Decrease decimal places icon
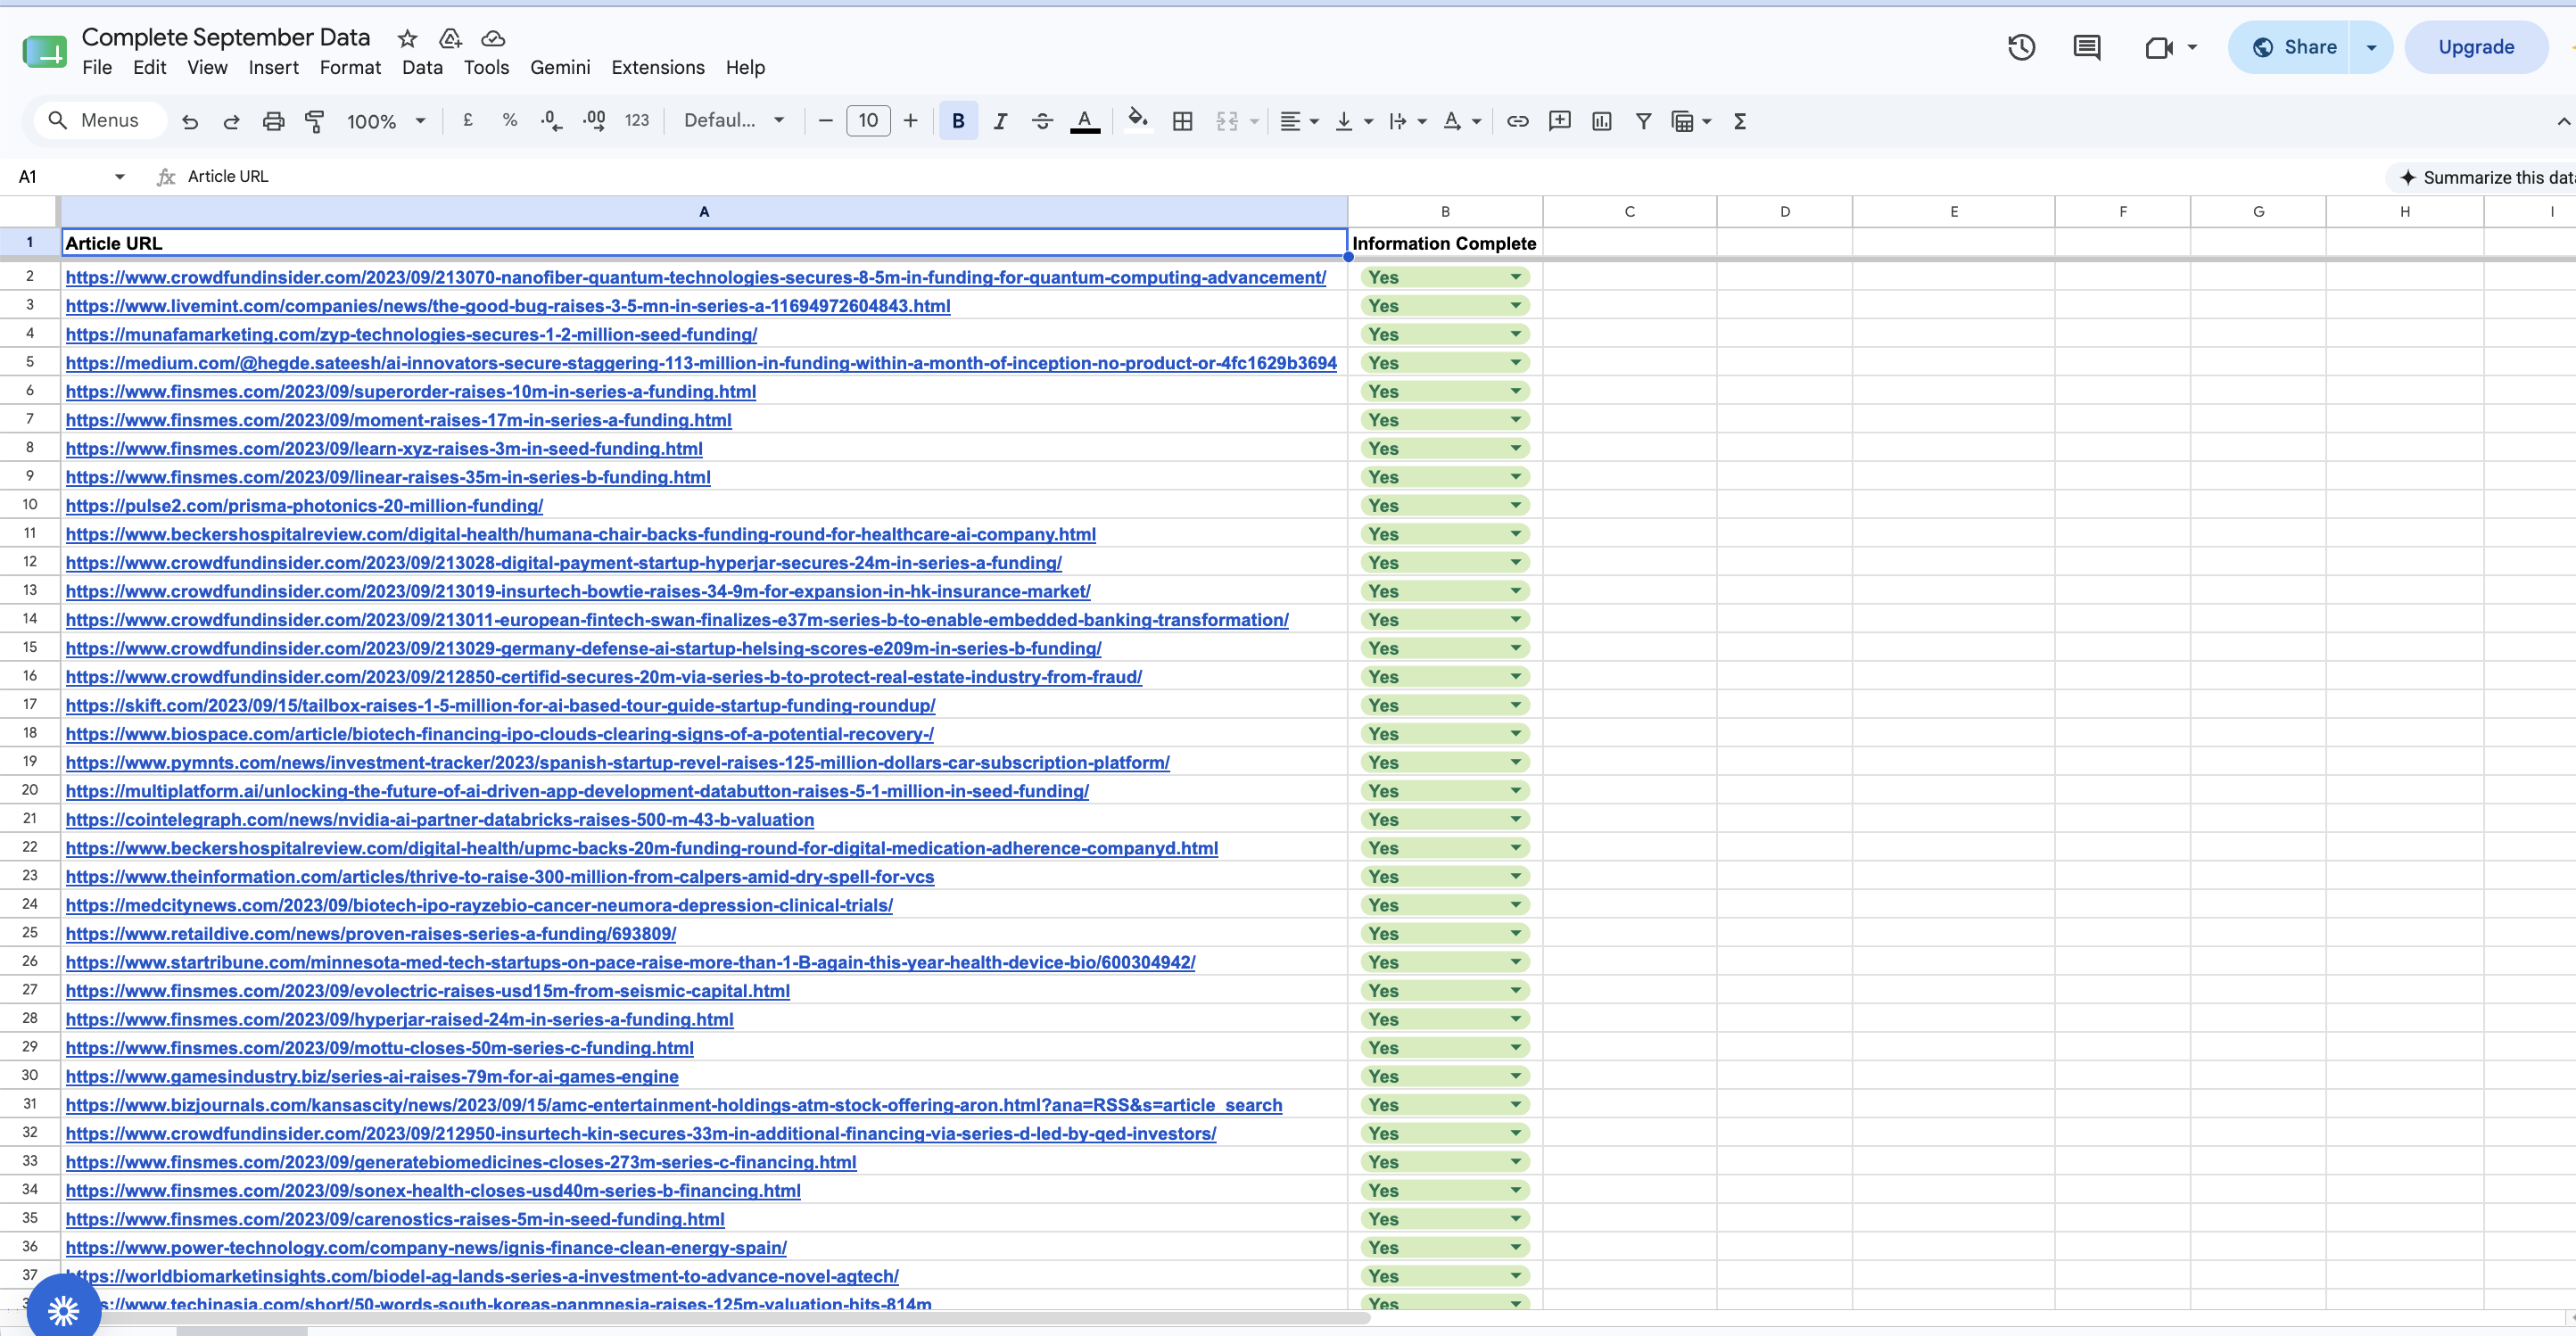 (552, 121)
